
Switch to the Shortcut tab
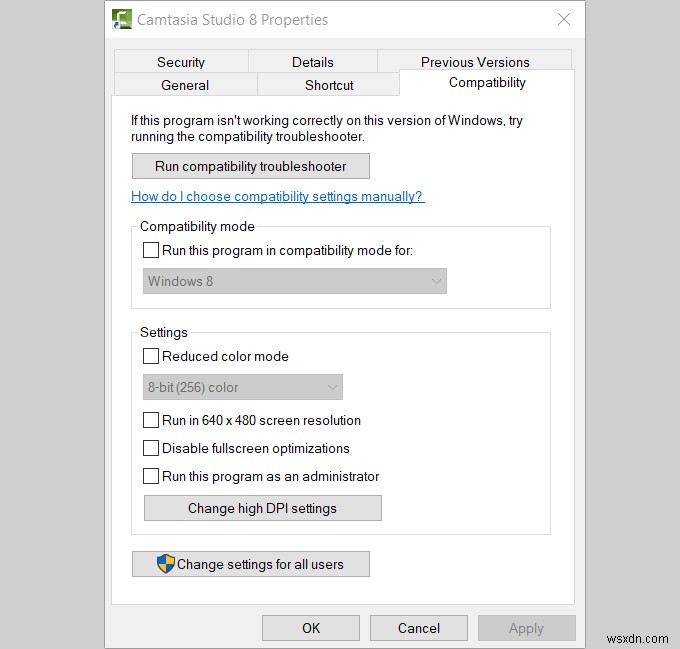pos(329,85)
